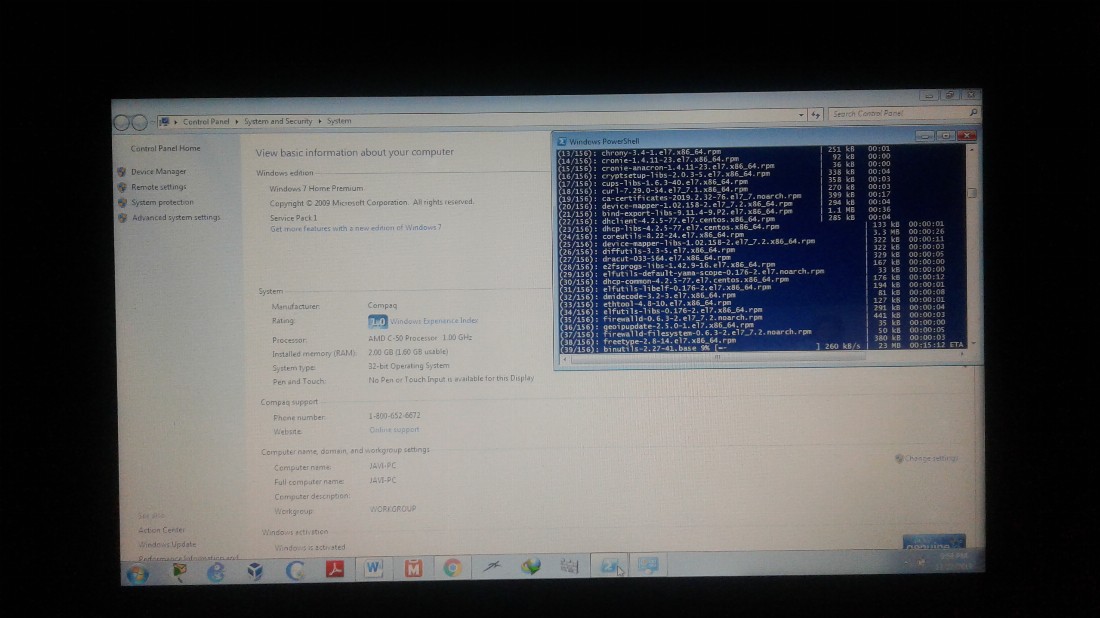Click PowerShell vertical scrollbar up arrow
1100x618 pixels.
pyautogui.click(x=972, y=150)
